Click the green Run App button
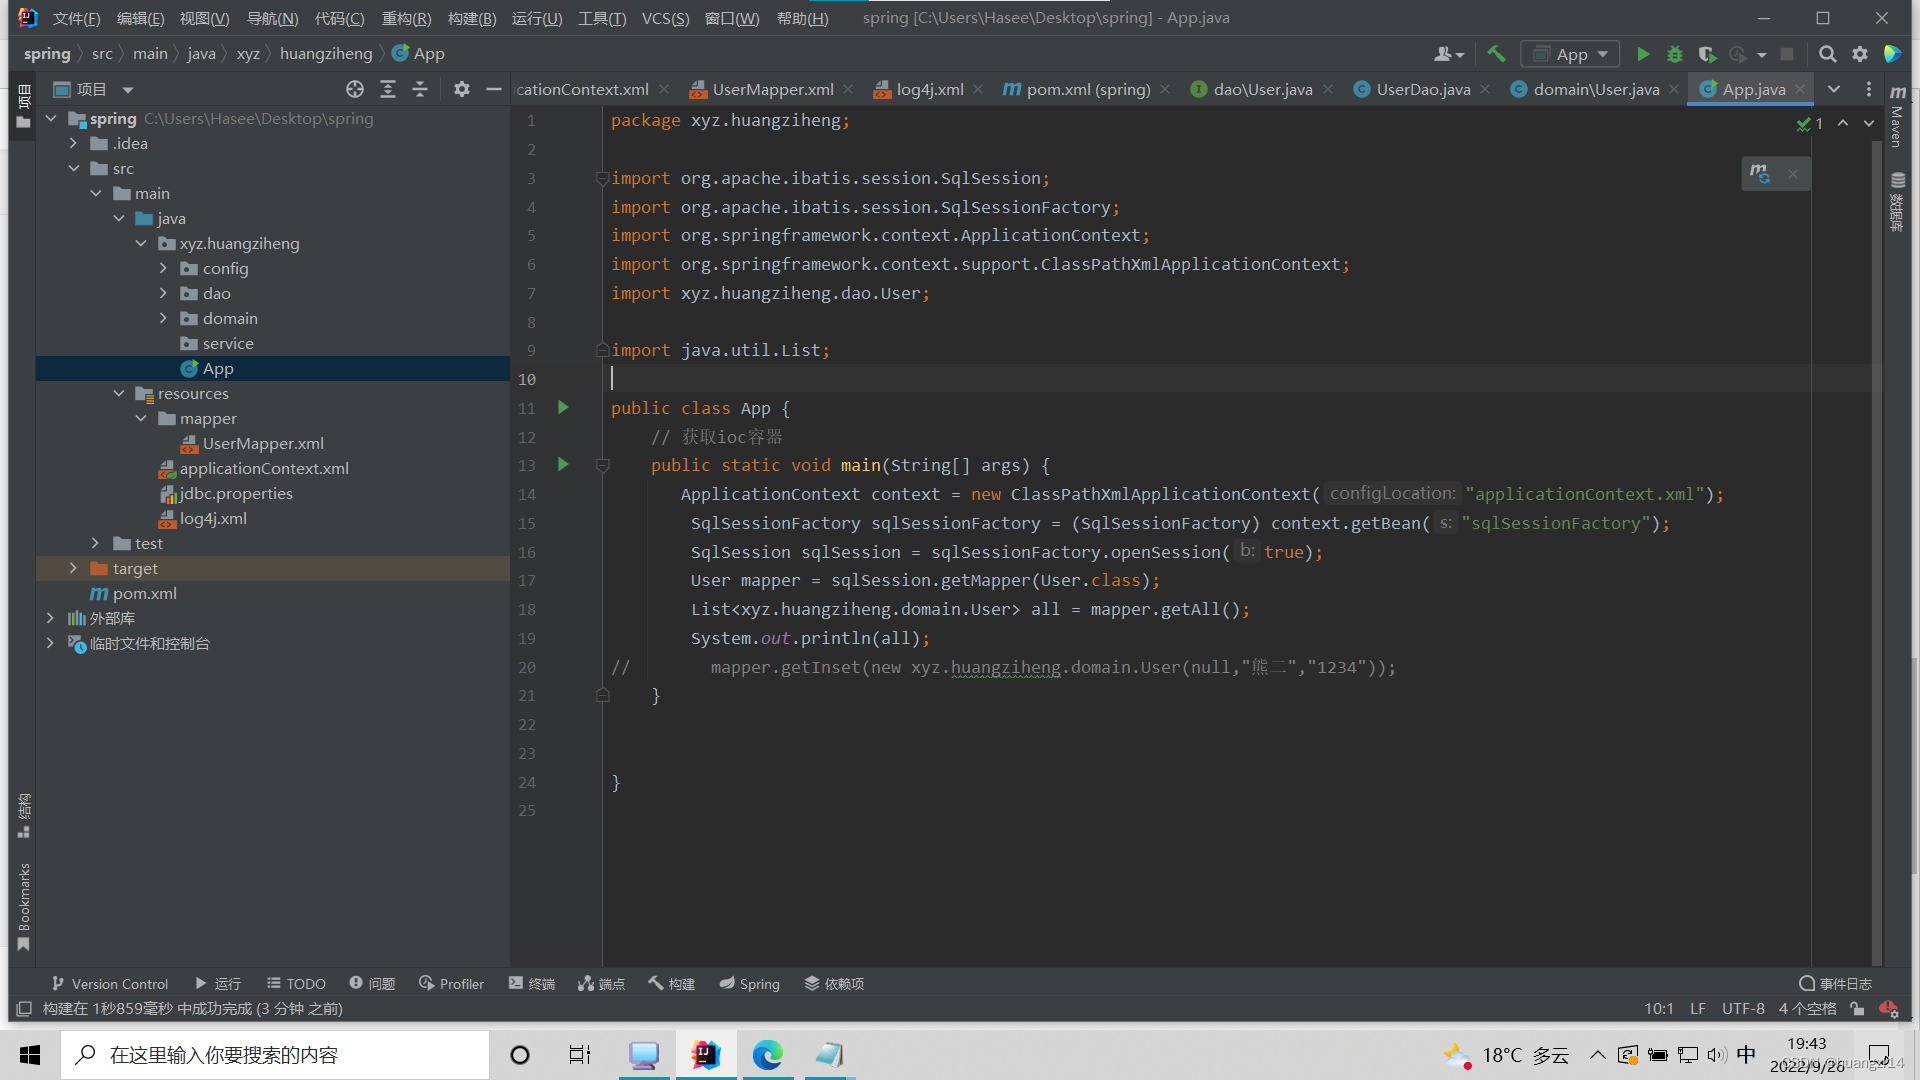The width and height of the screenshot is (1920, 1080). [x=1643, y=54]
